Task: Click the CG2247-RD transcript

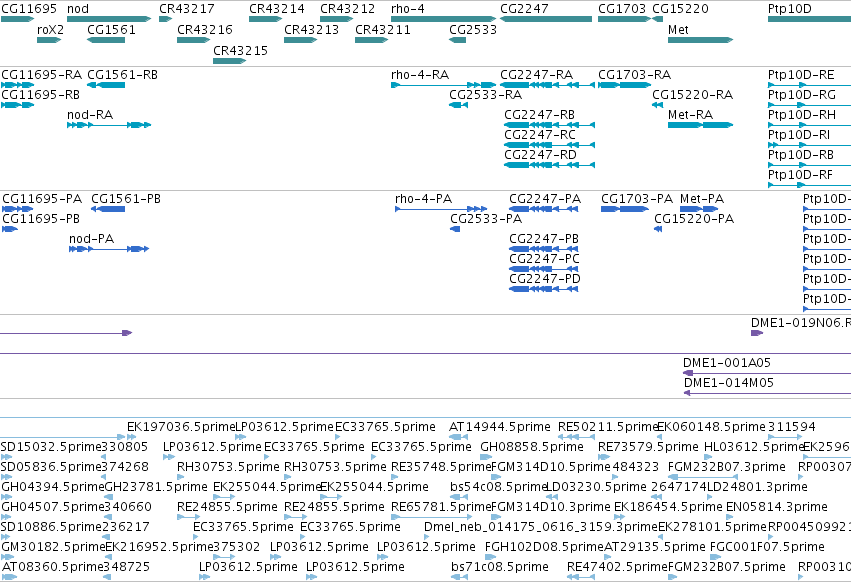Action: tap(549, 165)
